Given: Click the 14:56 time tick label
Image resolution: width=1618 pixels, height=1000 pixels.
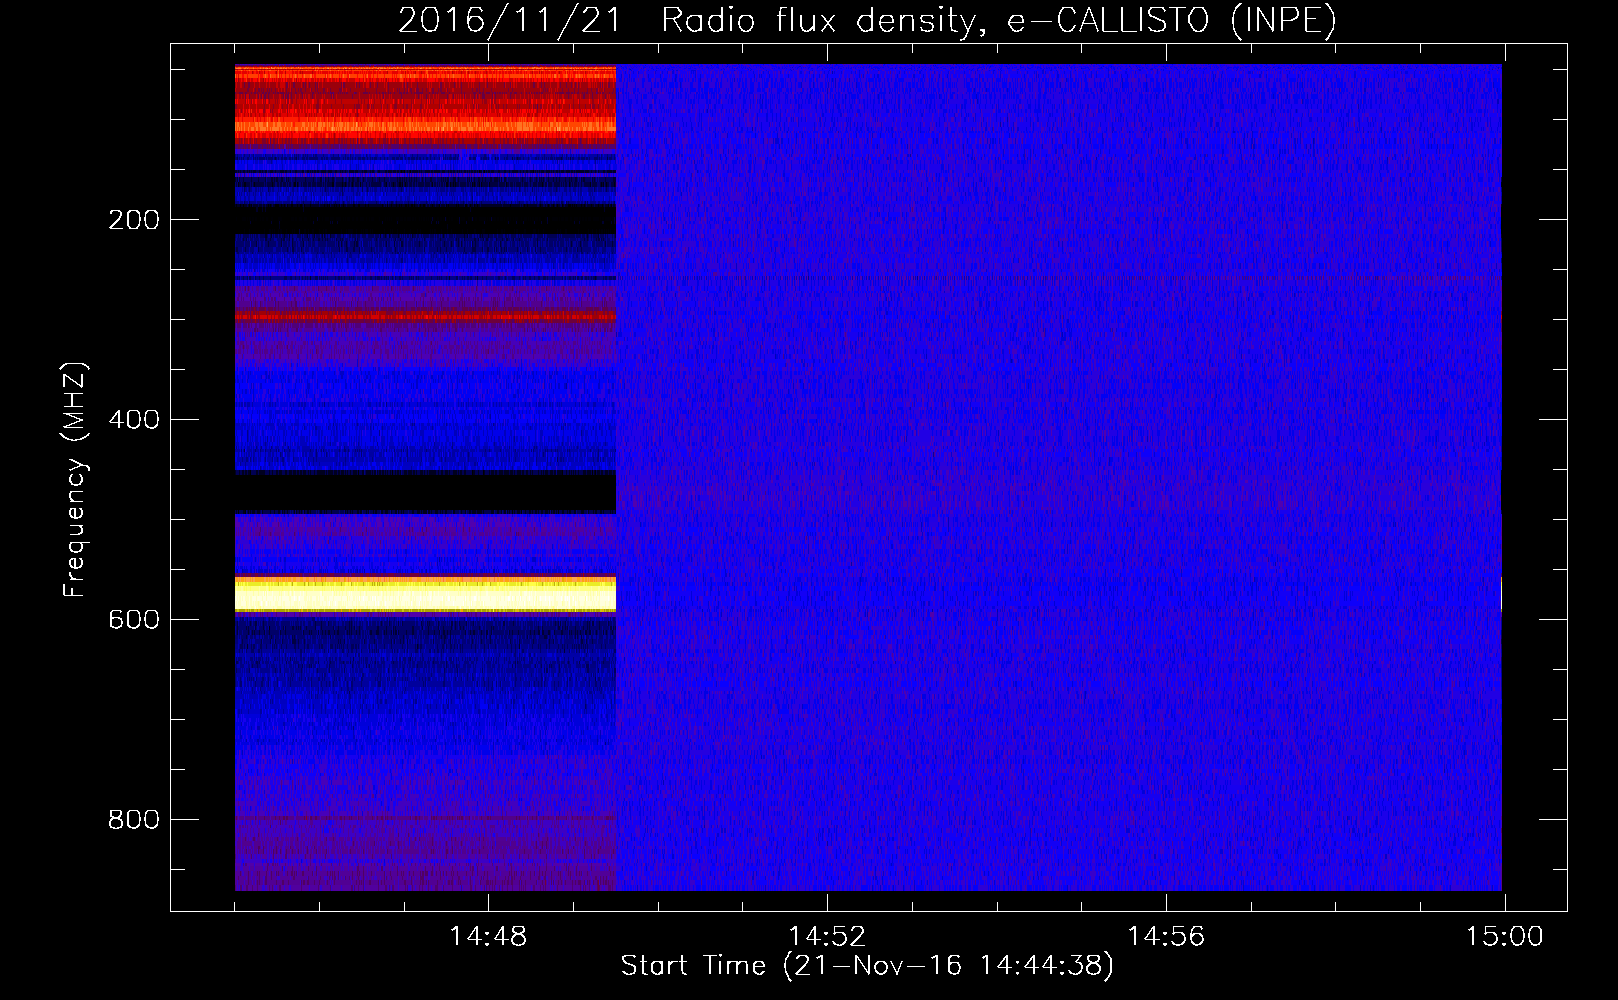Looking at the screenshot, I should [1166, 937].
